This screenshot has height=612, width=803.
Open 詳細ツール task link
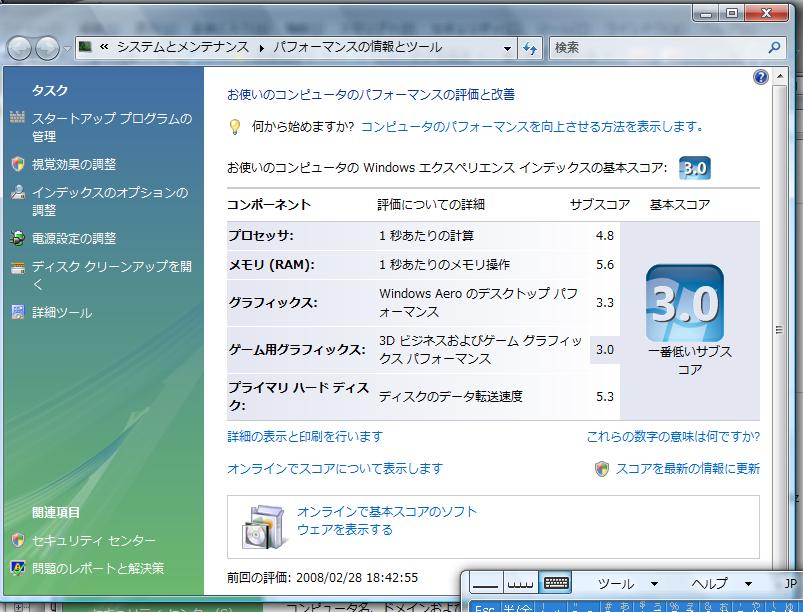coord(62,313)
